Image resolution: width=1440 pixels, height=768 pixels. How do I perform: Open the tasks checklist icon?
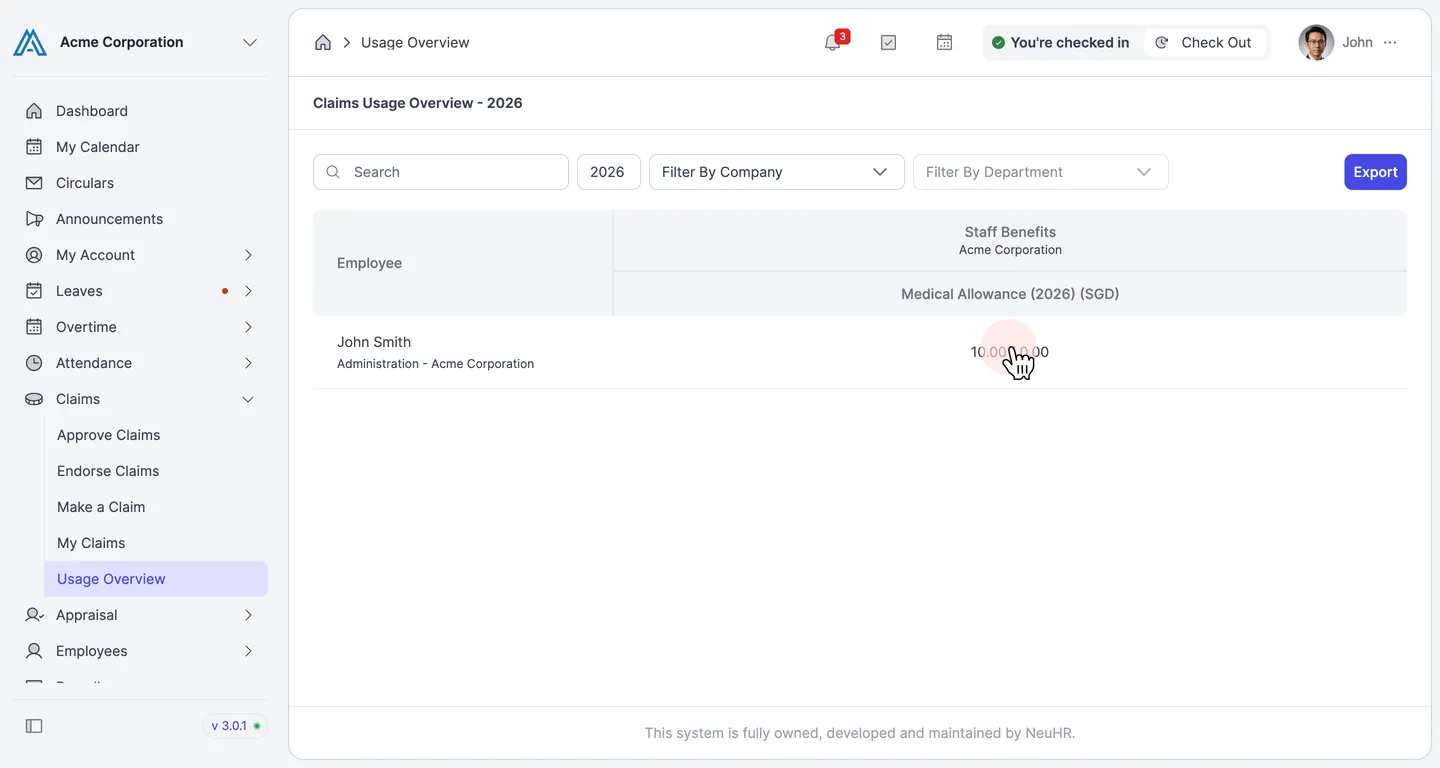click(888, 42)
